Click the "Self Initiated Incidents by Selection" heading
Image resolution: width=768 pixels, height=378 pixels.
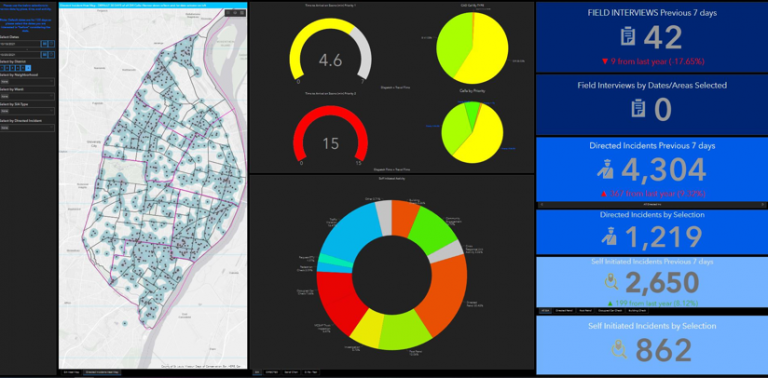652,326
